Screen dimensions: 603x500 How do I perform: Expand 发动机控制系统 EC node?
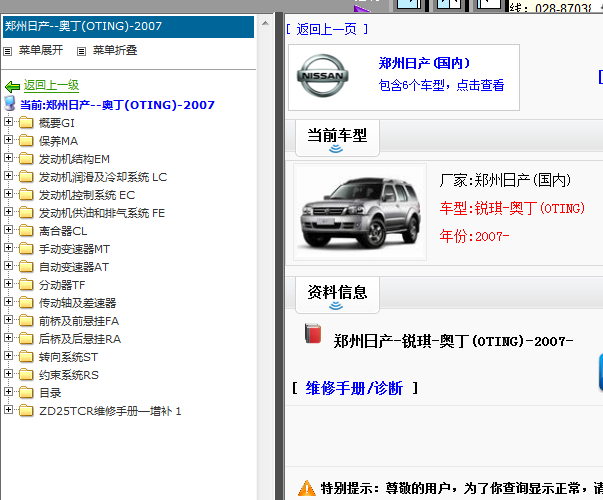(8, 194)
